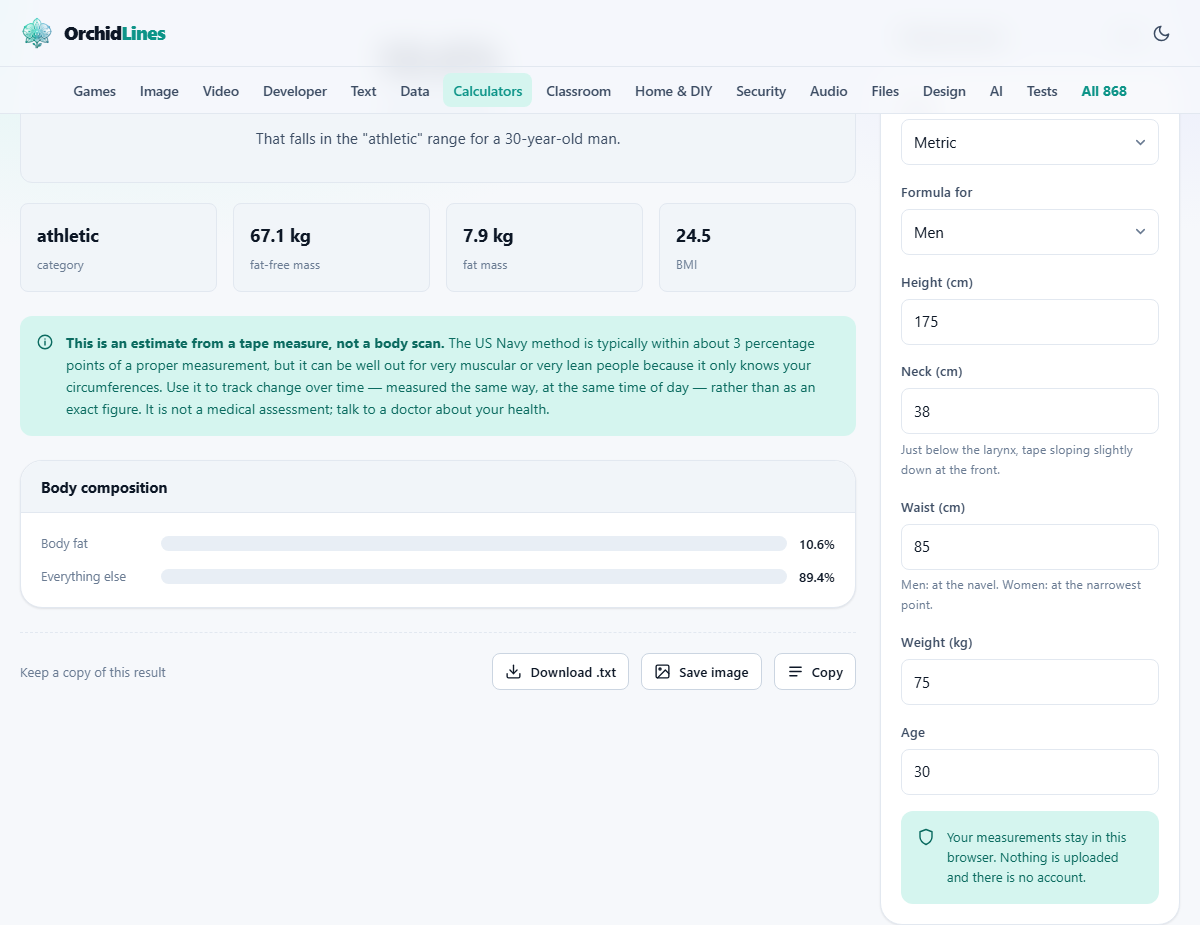Click the Everything else progress bar
The width and height of the screenshot is (1200, 925).
tap(474, 577)
